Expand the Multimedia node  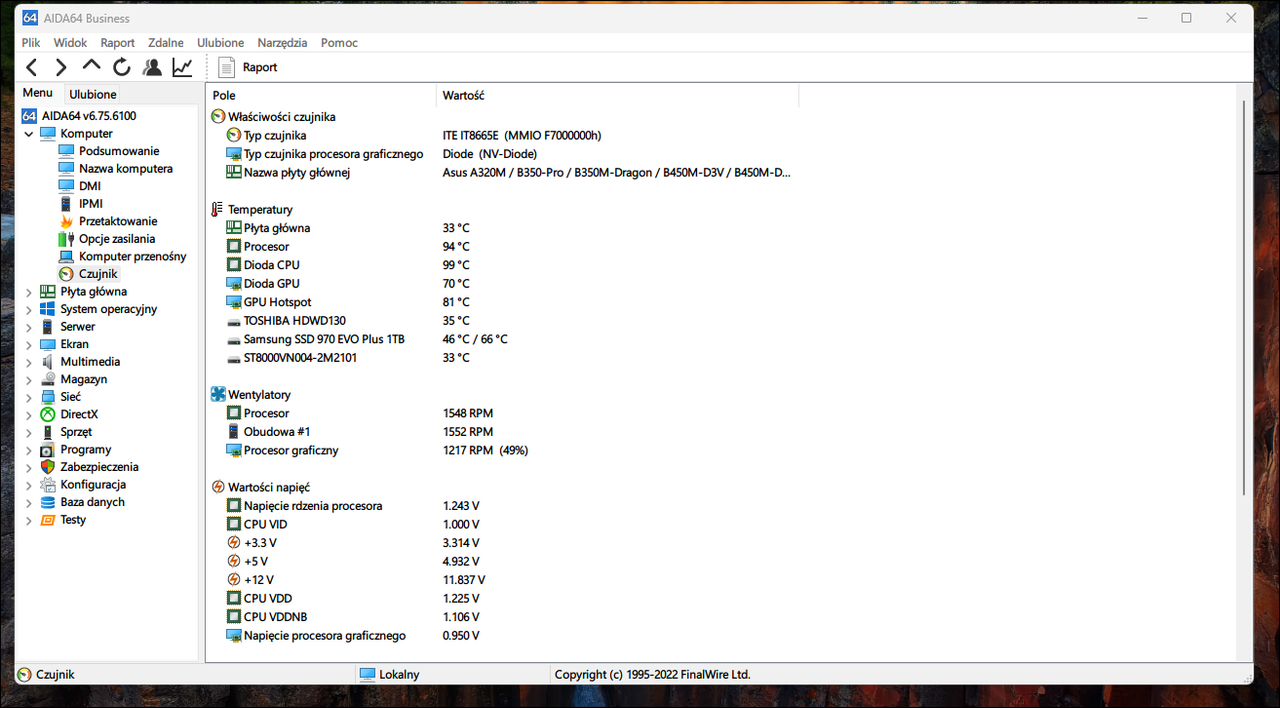coord(28,362)
